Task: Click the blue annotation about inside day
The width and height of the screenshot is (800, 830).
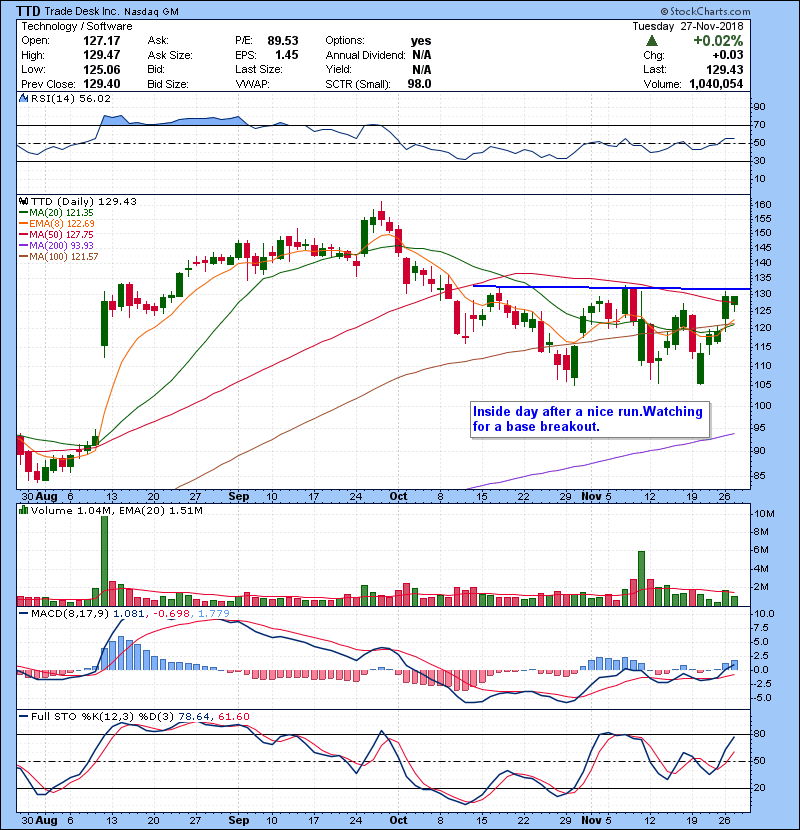Action: 588,419
